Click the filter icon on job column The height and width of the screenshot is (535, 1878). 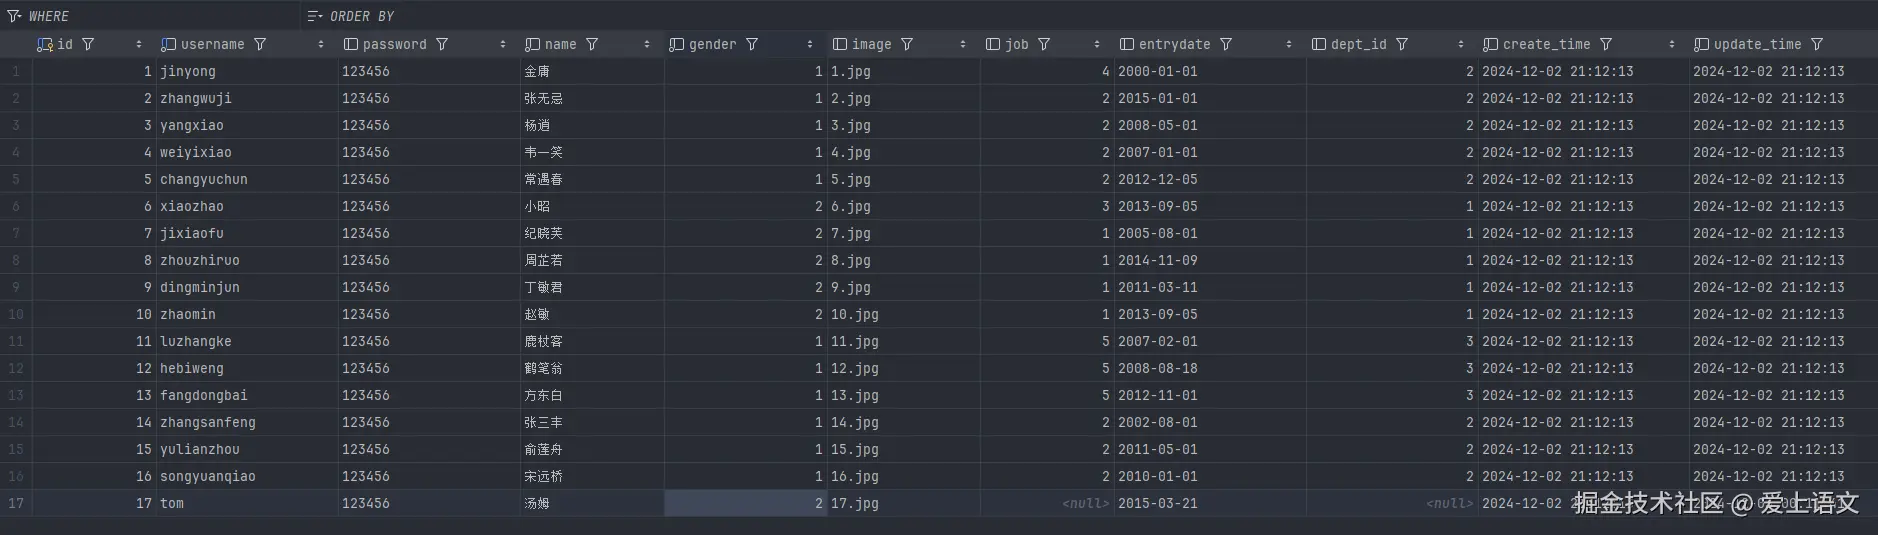click(x=1044, y=44)
